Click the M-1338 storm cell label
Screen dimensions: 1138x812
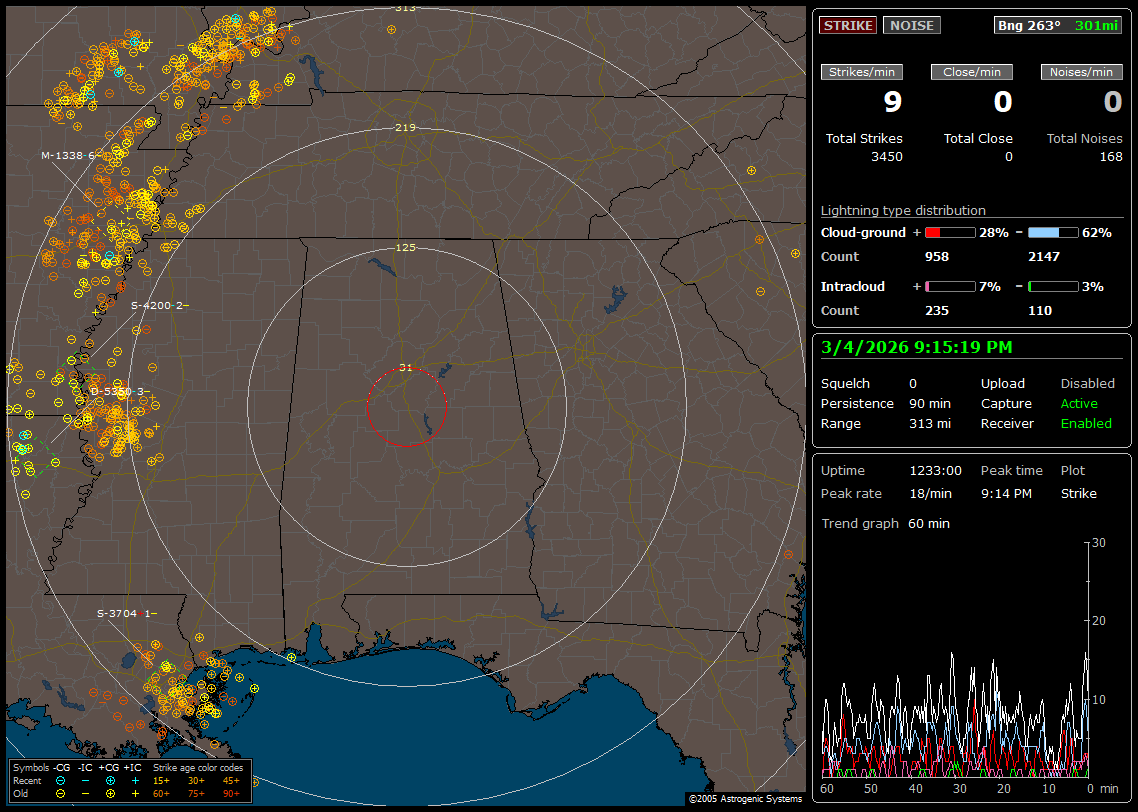coord(68,156)
